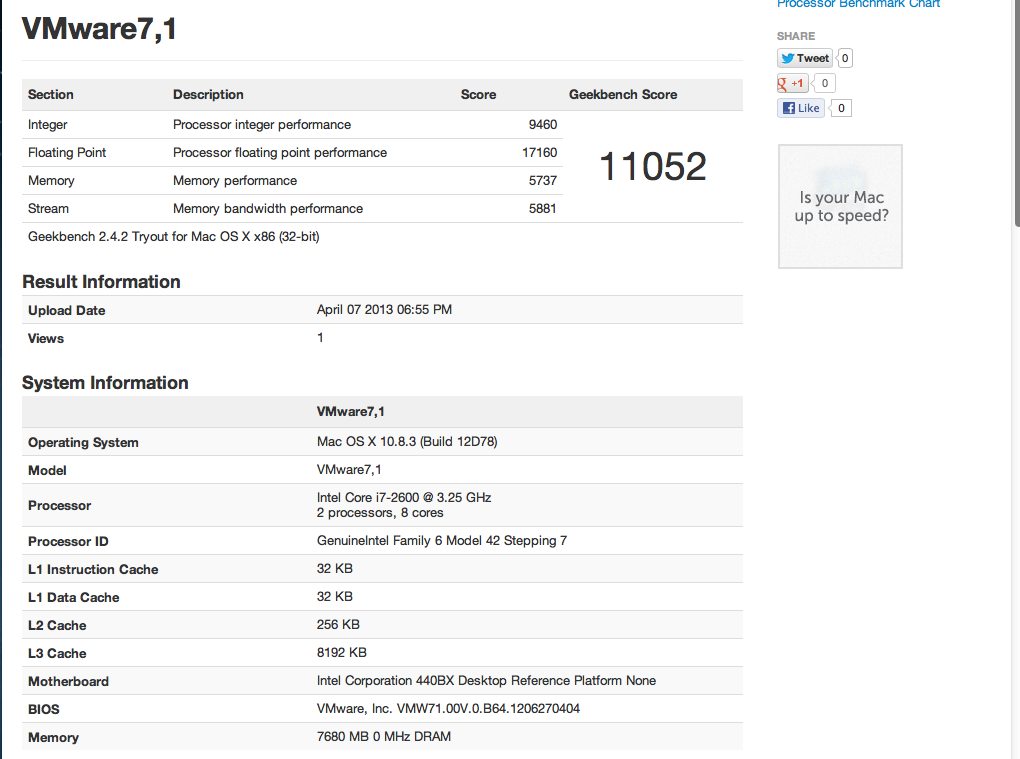Click 'Intel Core i7-2600 @ 3.25 GHz' value

[x=404, y=498]
